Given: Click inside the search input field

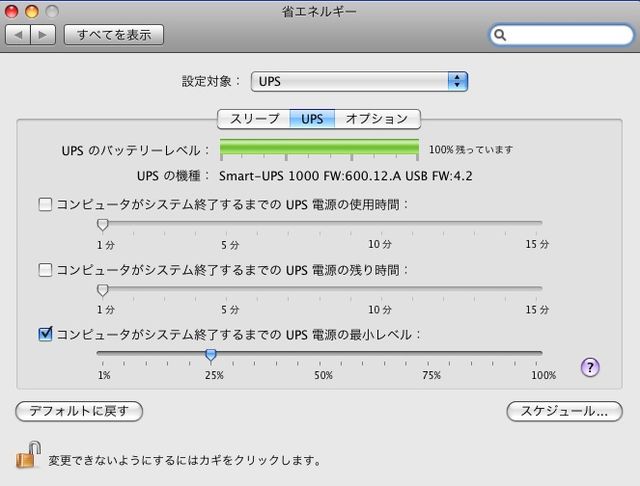Looking at the screenshot, I should click(x=562, y=35).
